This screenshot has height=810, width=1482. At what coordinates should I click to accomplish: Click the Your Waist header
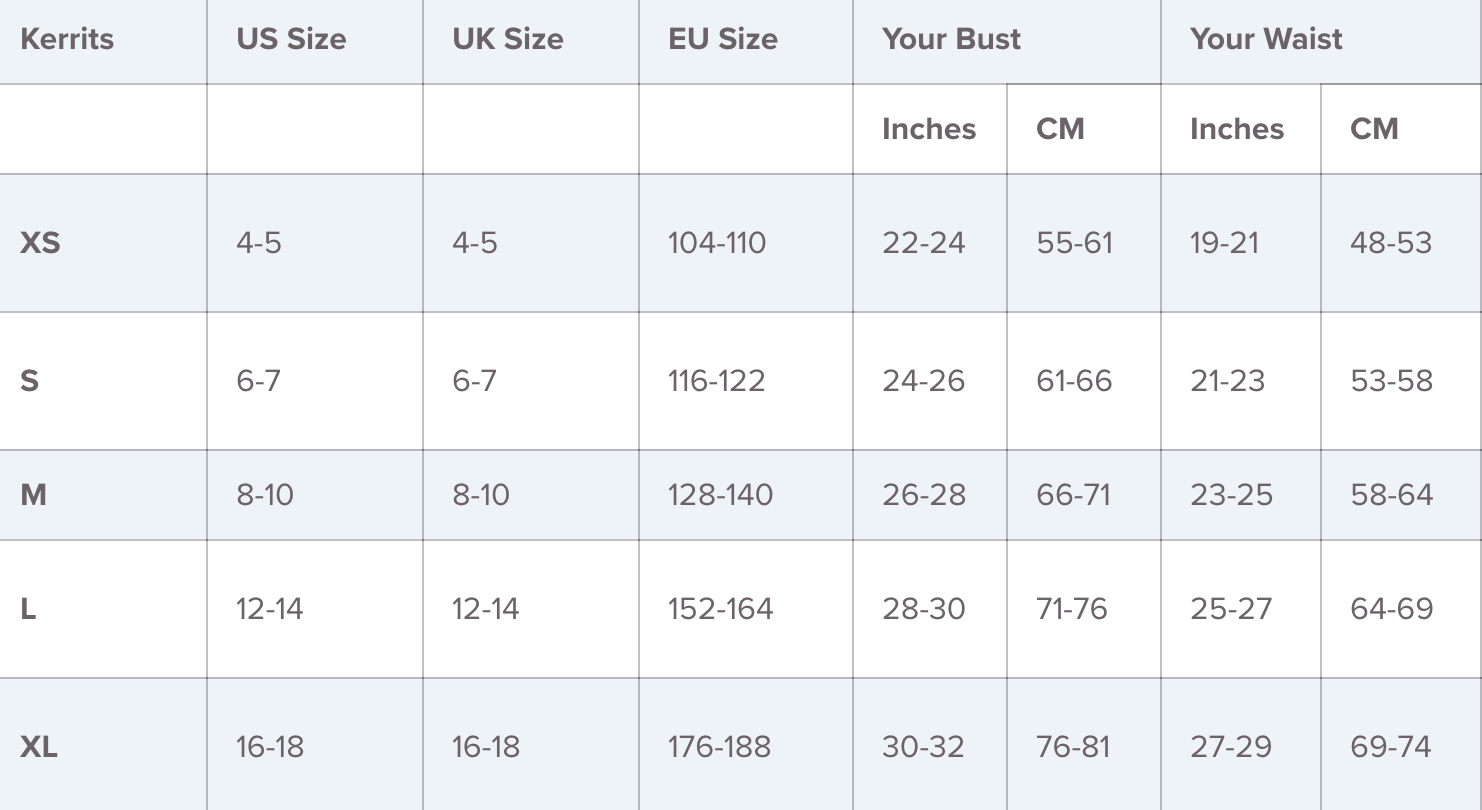1265,40
